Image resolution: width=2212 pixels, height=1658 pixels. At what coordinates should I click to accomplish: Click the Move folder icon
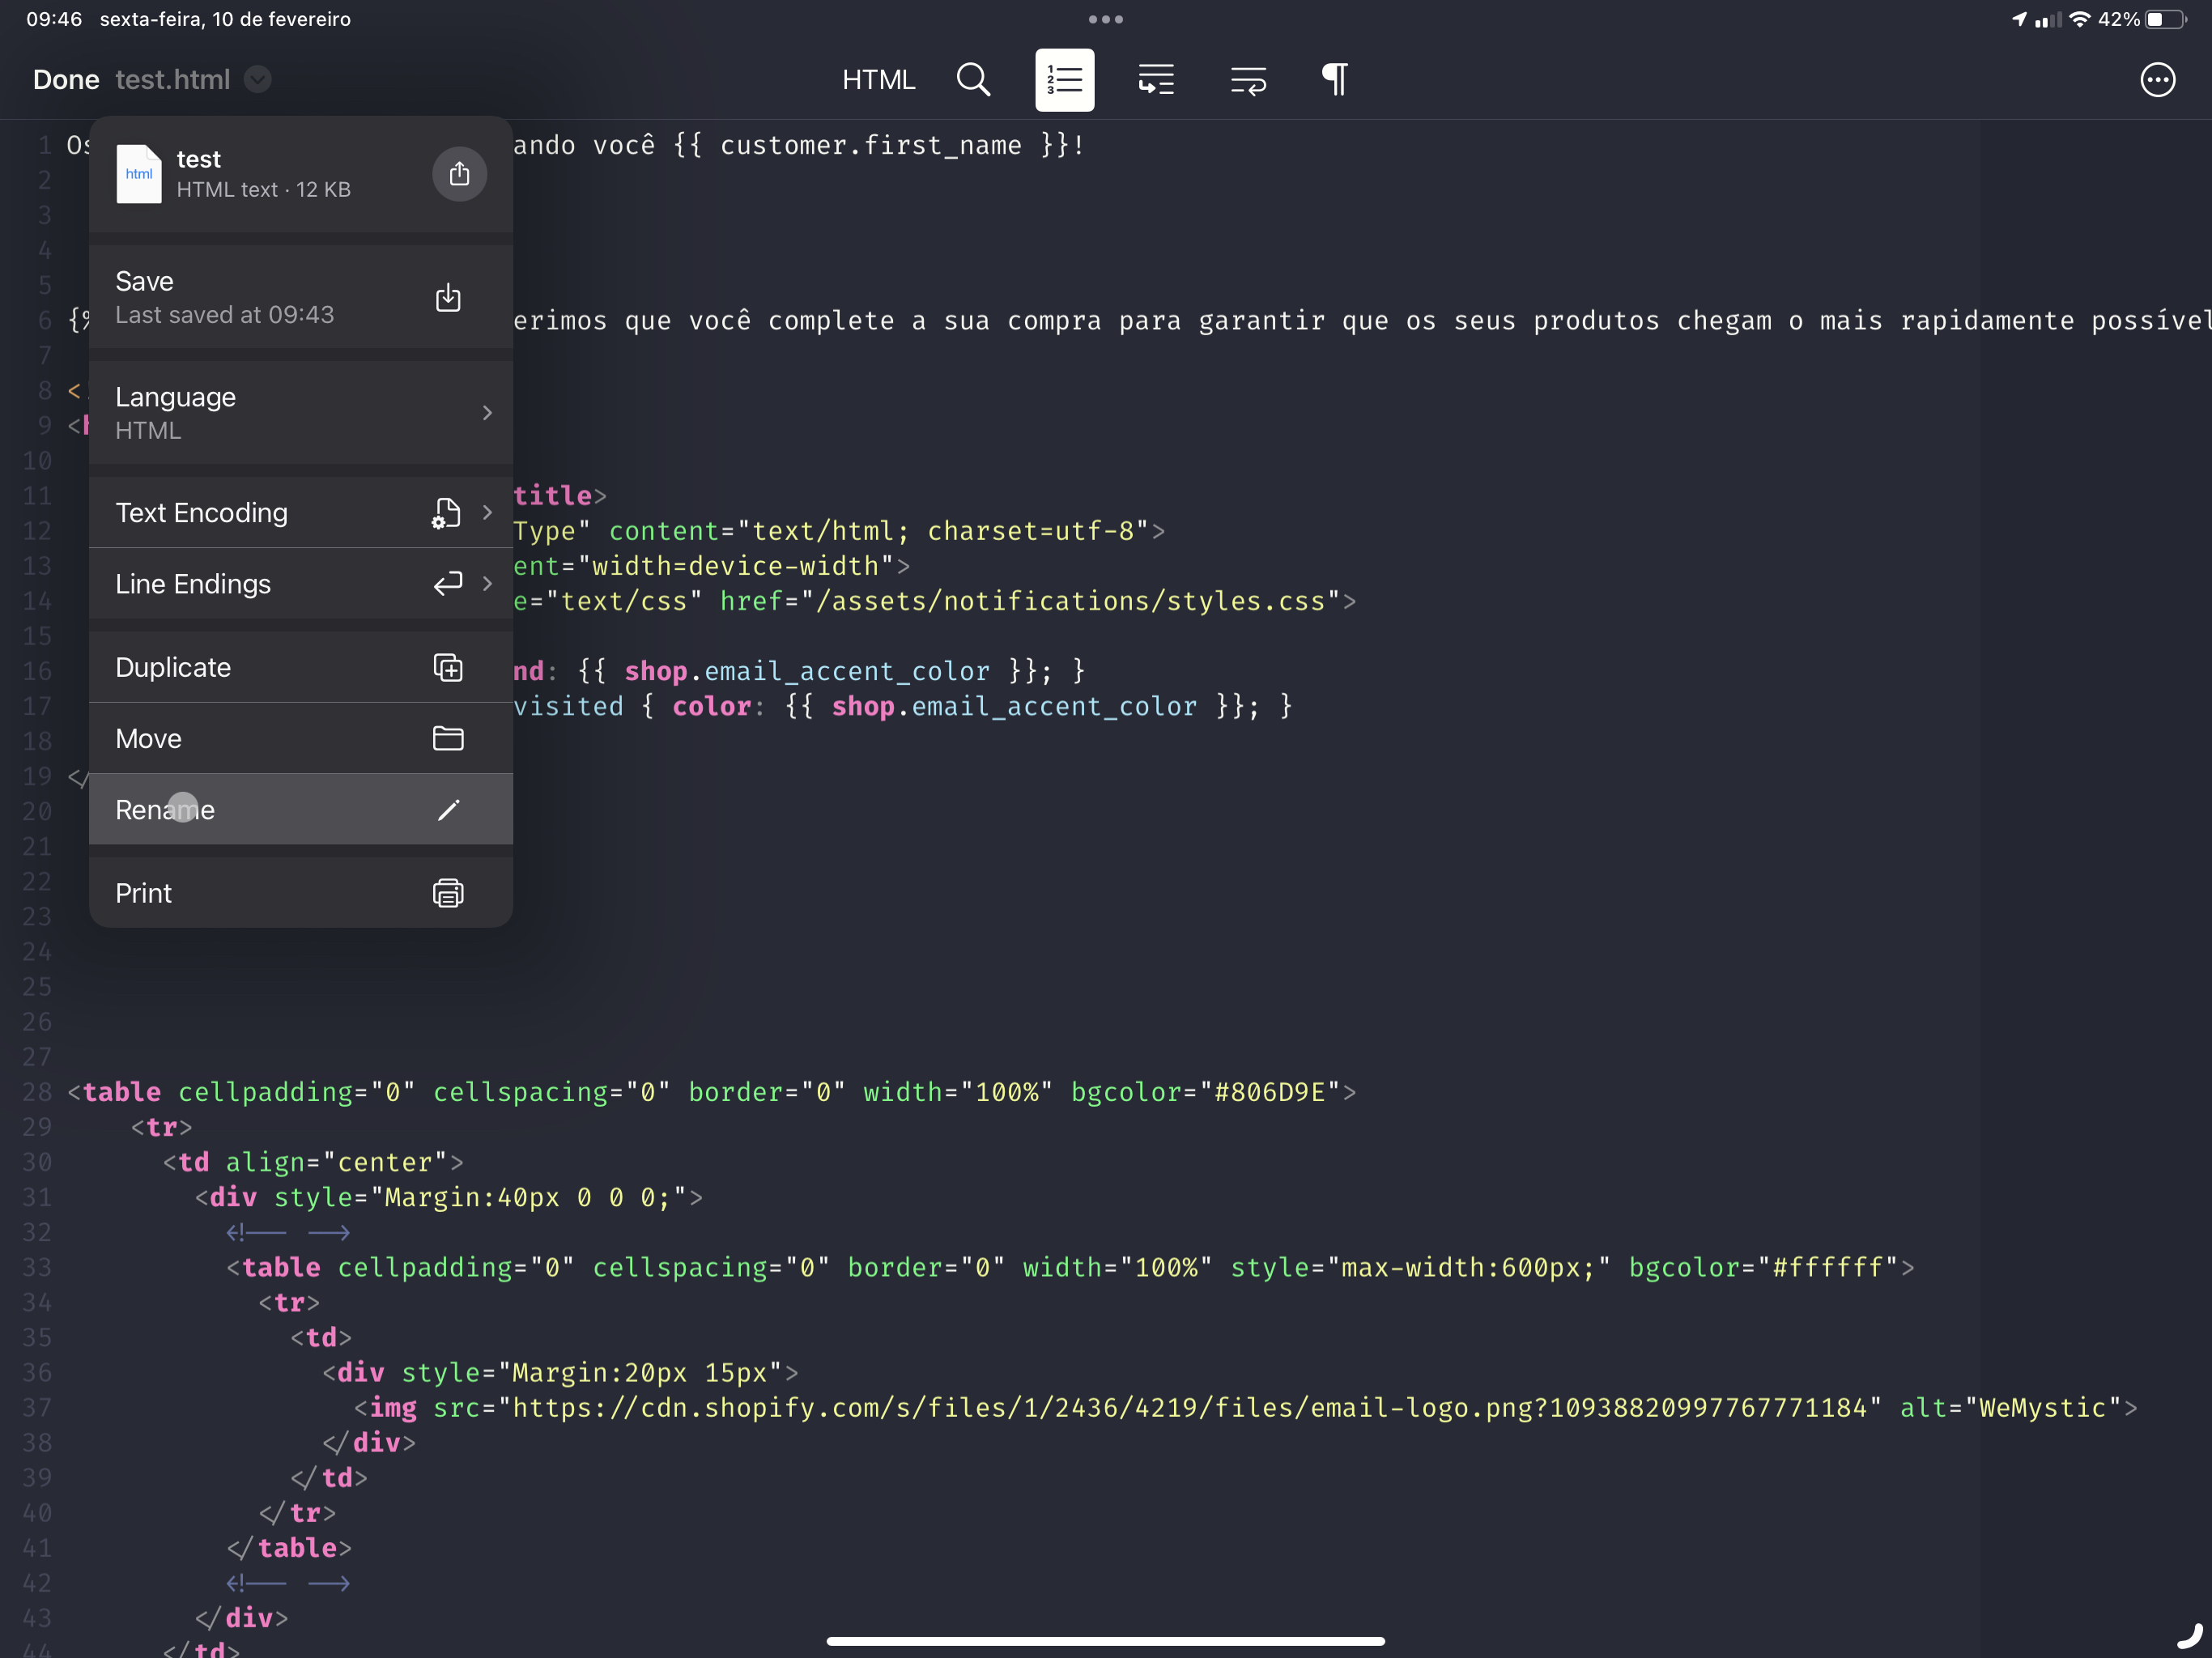(x=449, y=738)
